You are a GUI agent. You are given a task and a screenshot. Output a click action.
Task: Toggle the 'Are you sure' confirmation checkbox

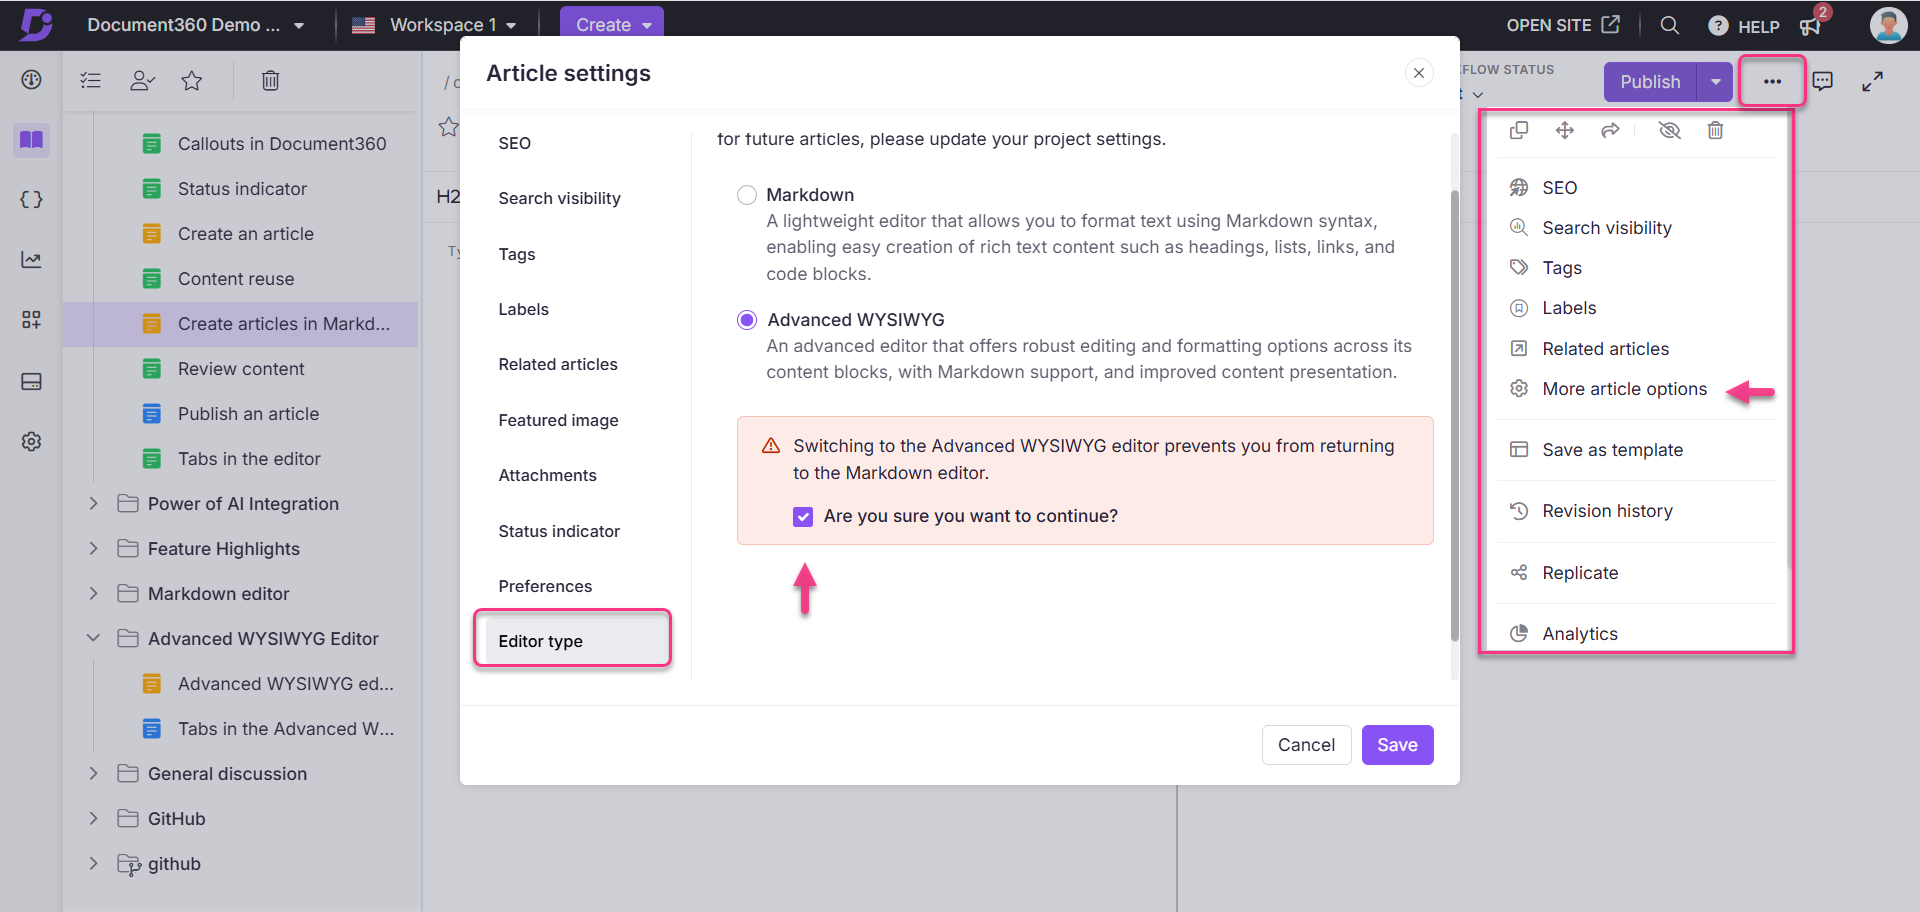(x=803, y=516)
